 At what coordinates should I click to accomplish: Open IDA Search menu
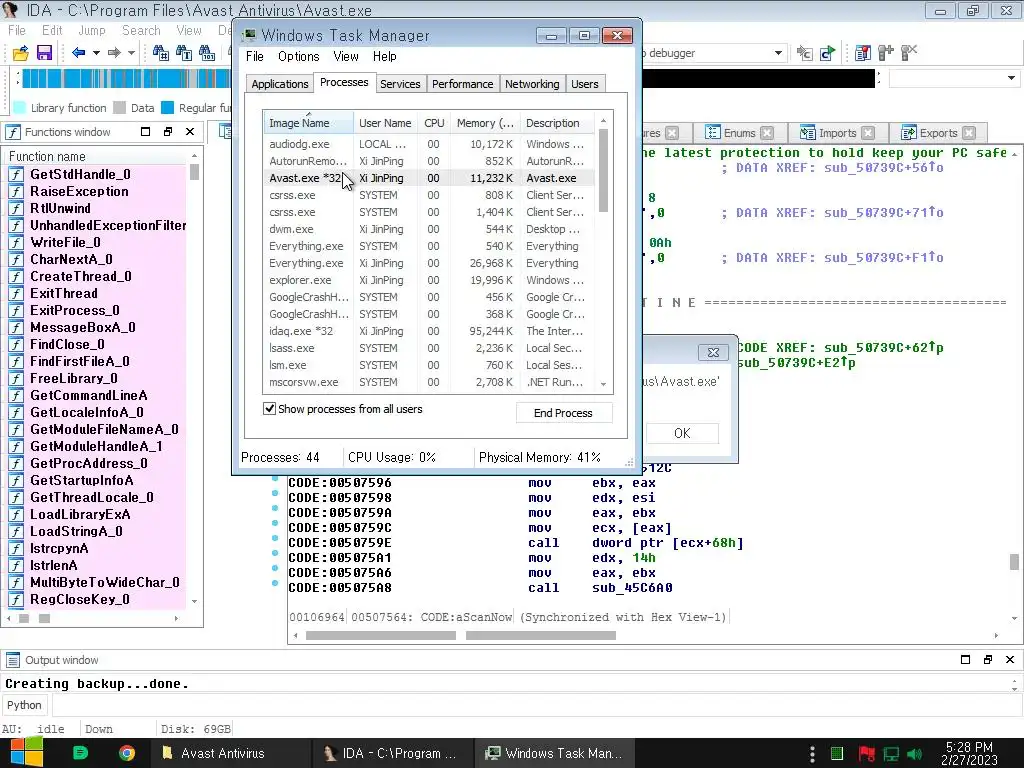pyautogui.click(x=141, y=31)
